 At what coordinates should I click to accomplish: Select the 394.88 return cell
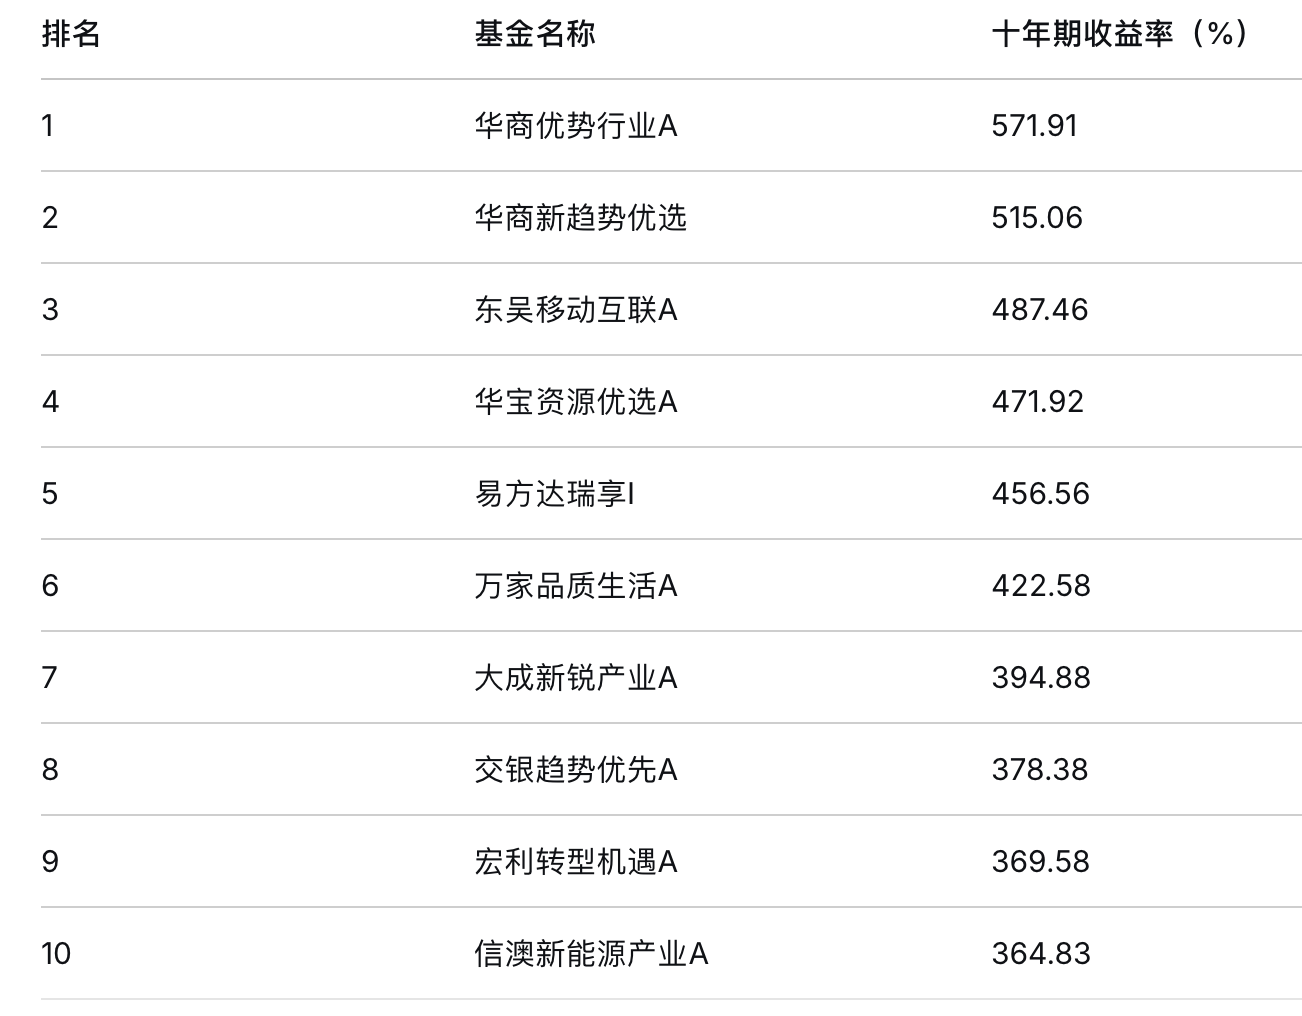(1041, 678)
